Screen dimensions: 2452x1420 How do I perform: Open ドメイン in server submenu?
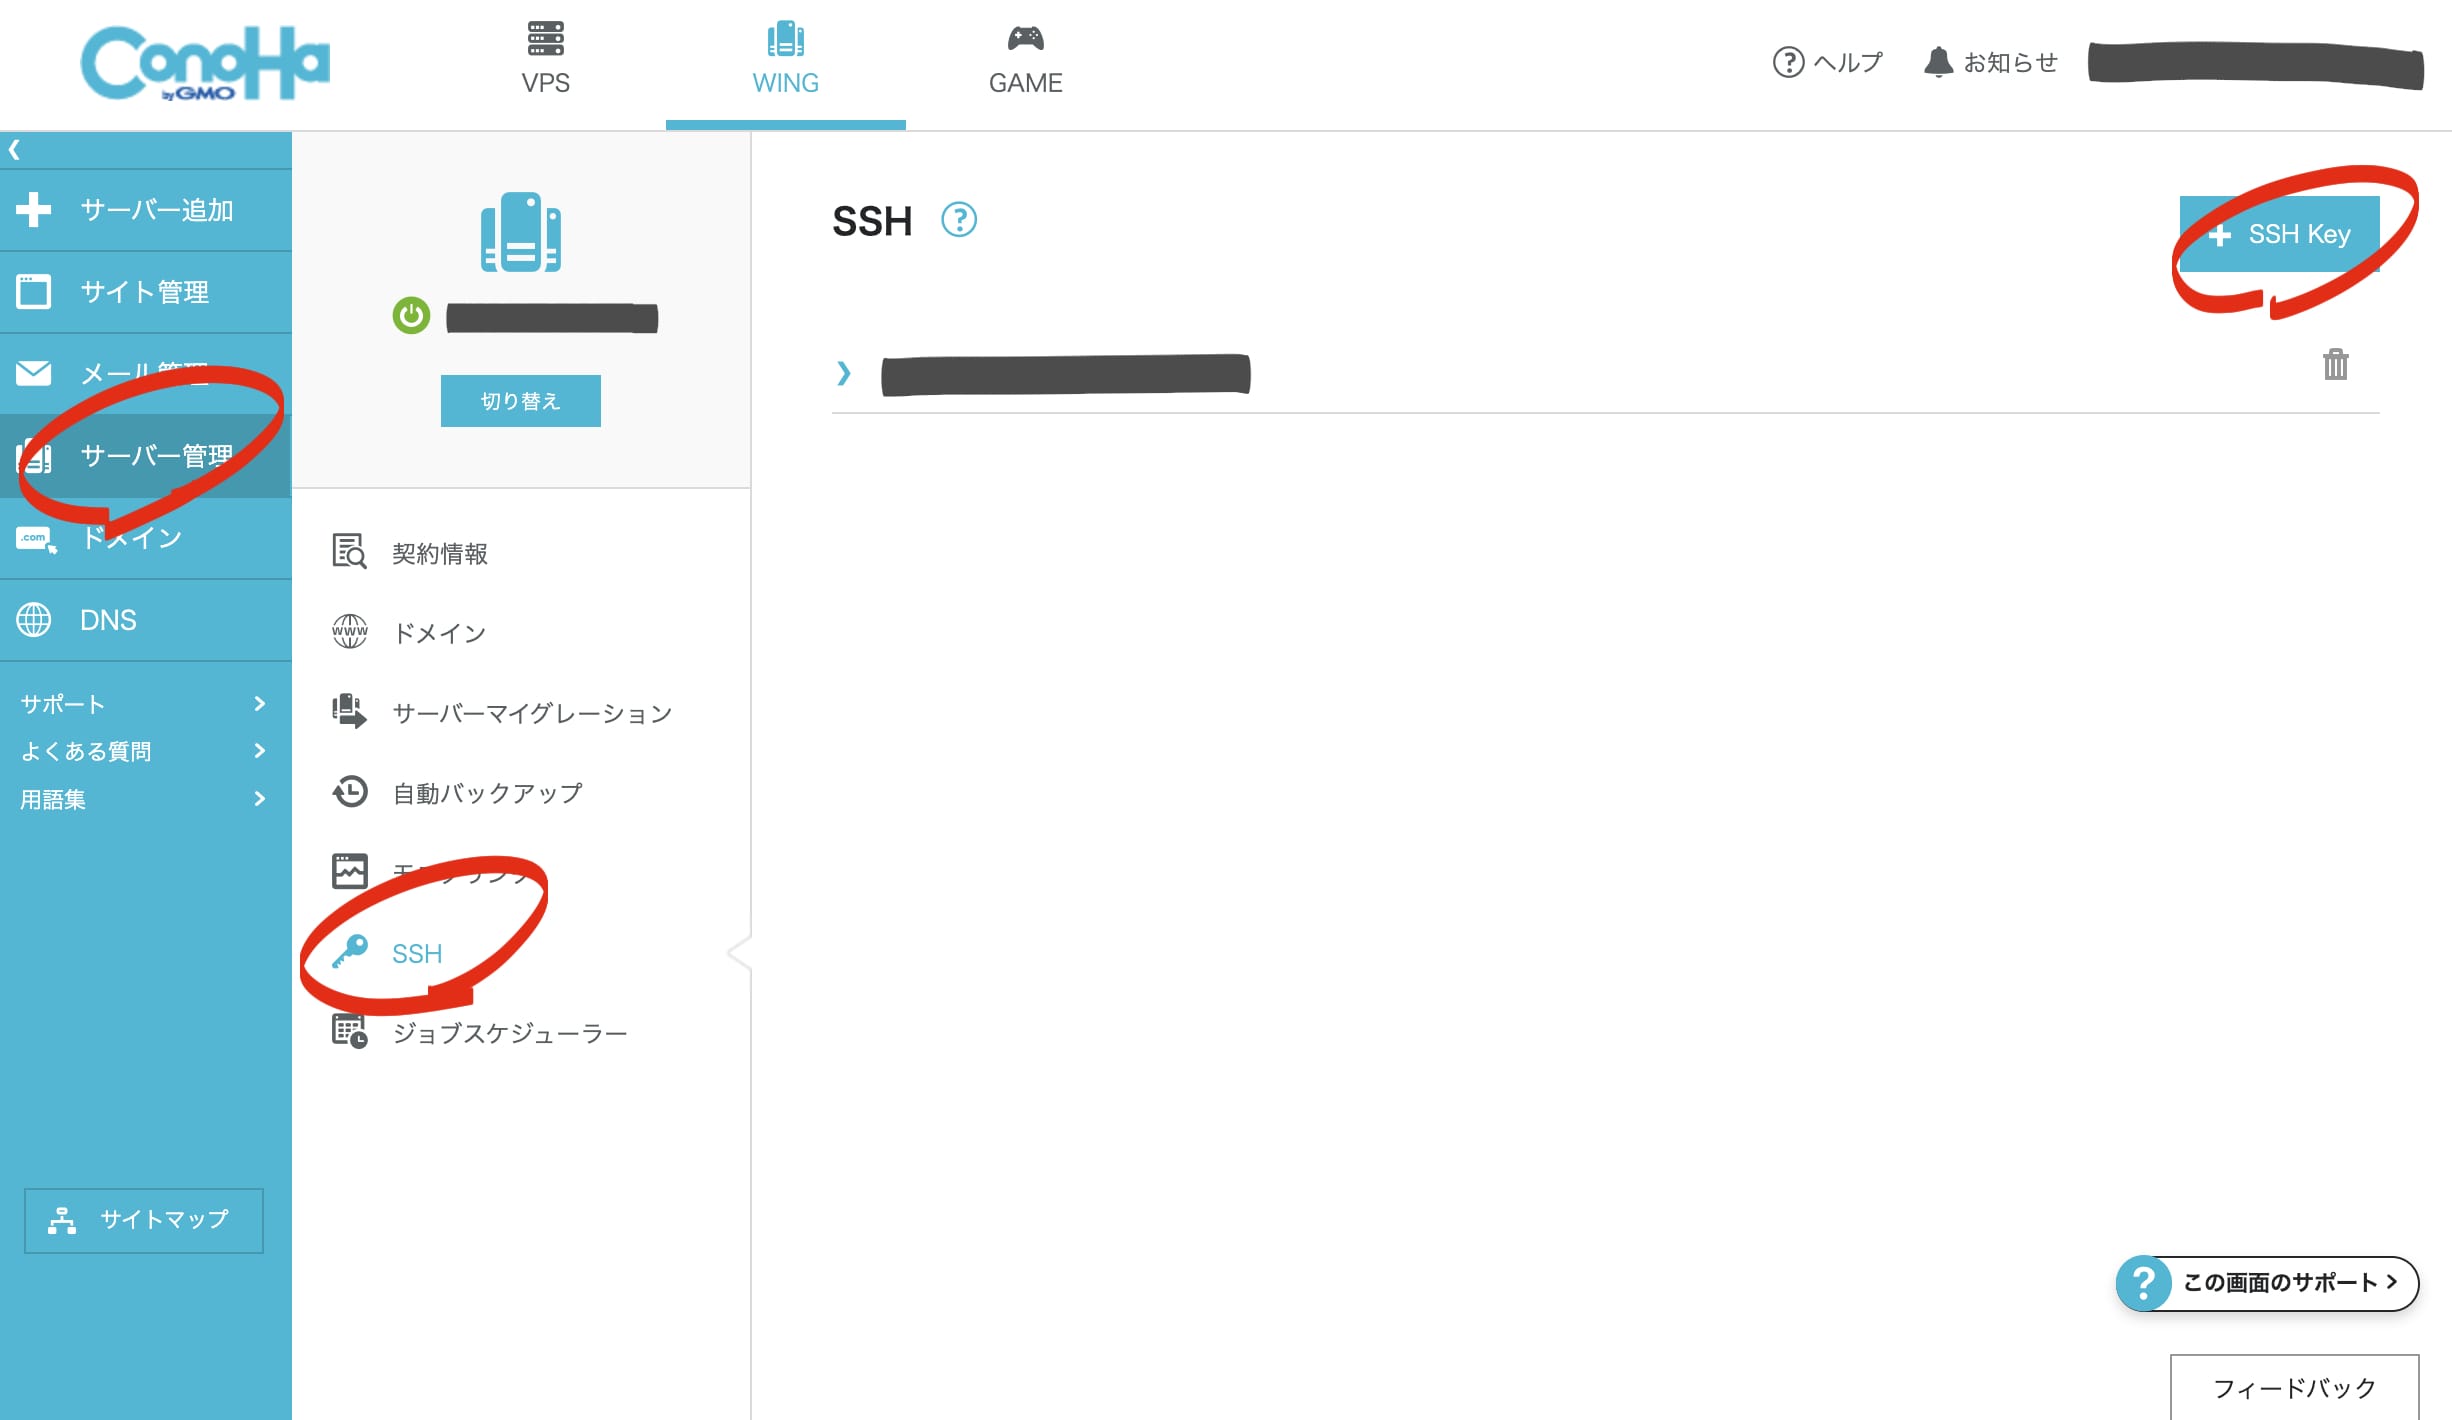coord(440,633)
